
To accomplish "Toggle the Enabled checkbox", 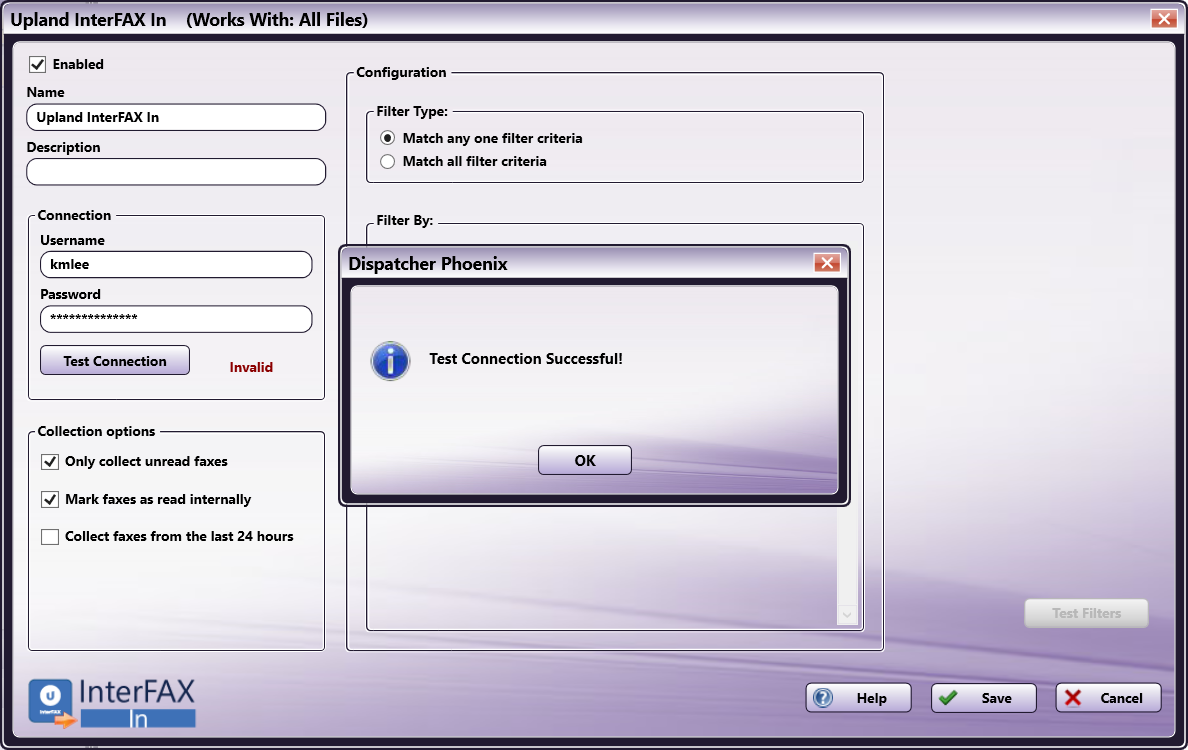I will 38,64.
